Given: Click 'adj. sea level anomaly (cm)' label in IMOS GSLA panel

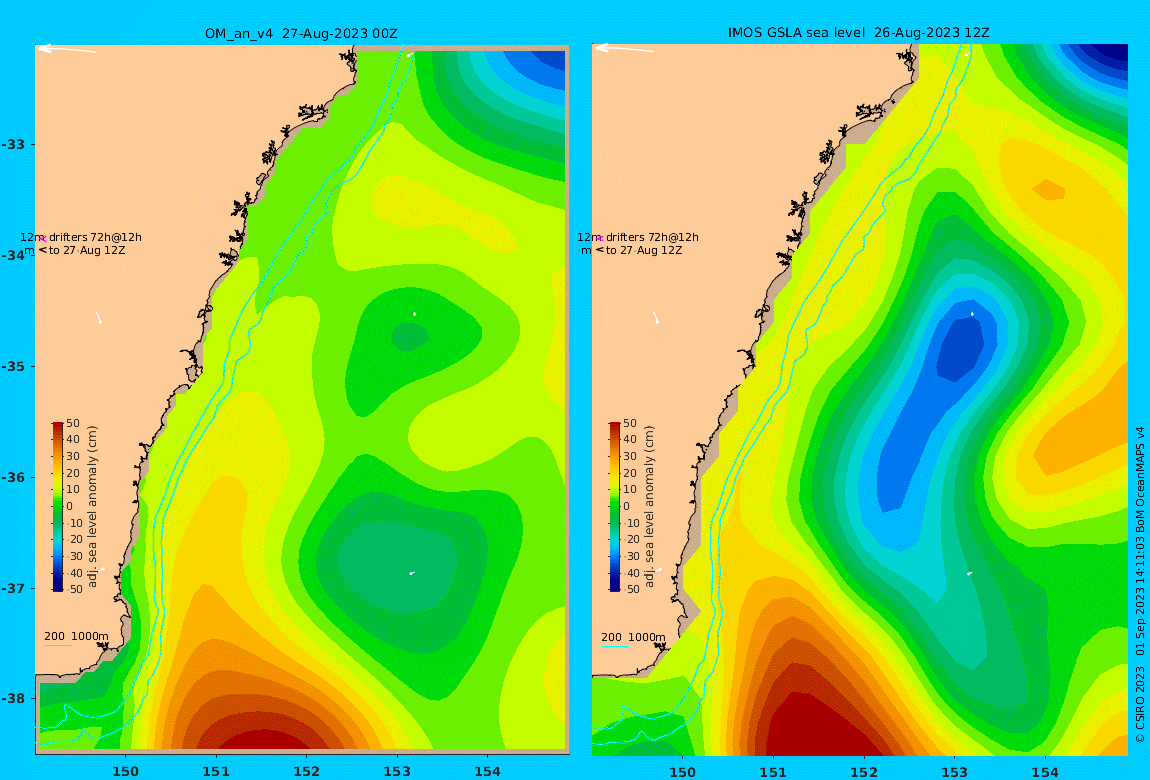Looking at the screenshot, I should pos(650,507).
